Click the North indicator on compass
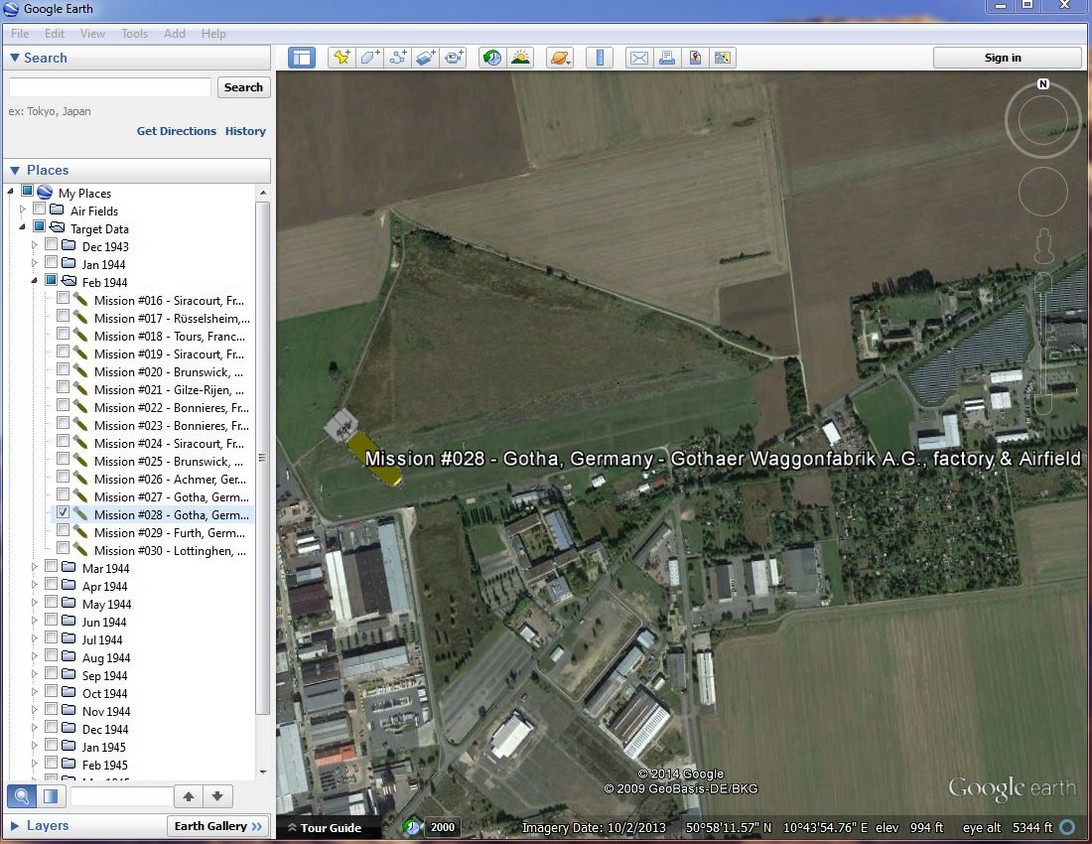Image resolution: width=1092 pixels, height=844 pixels. click(1043, 84)
